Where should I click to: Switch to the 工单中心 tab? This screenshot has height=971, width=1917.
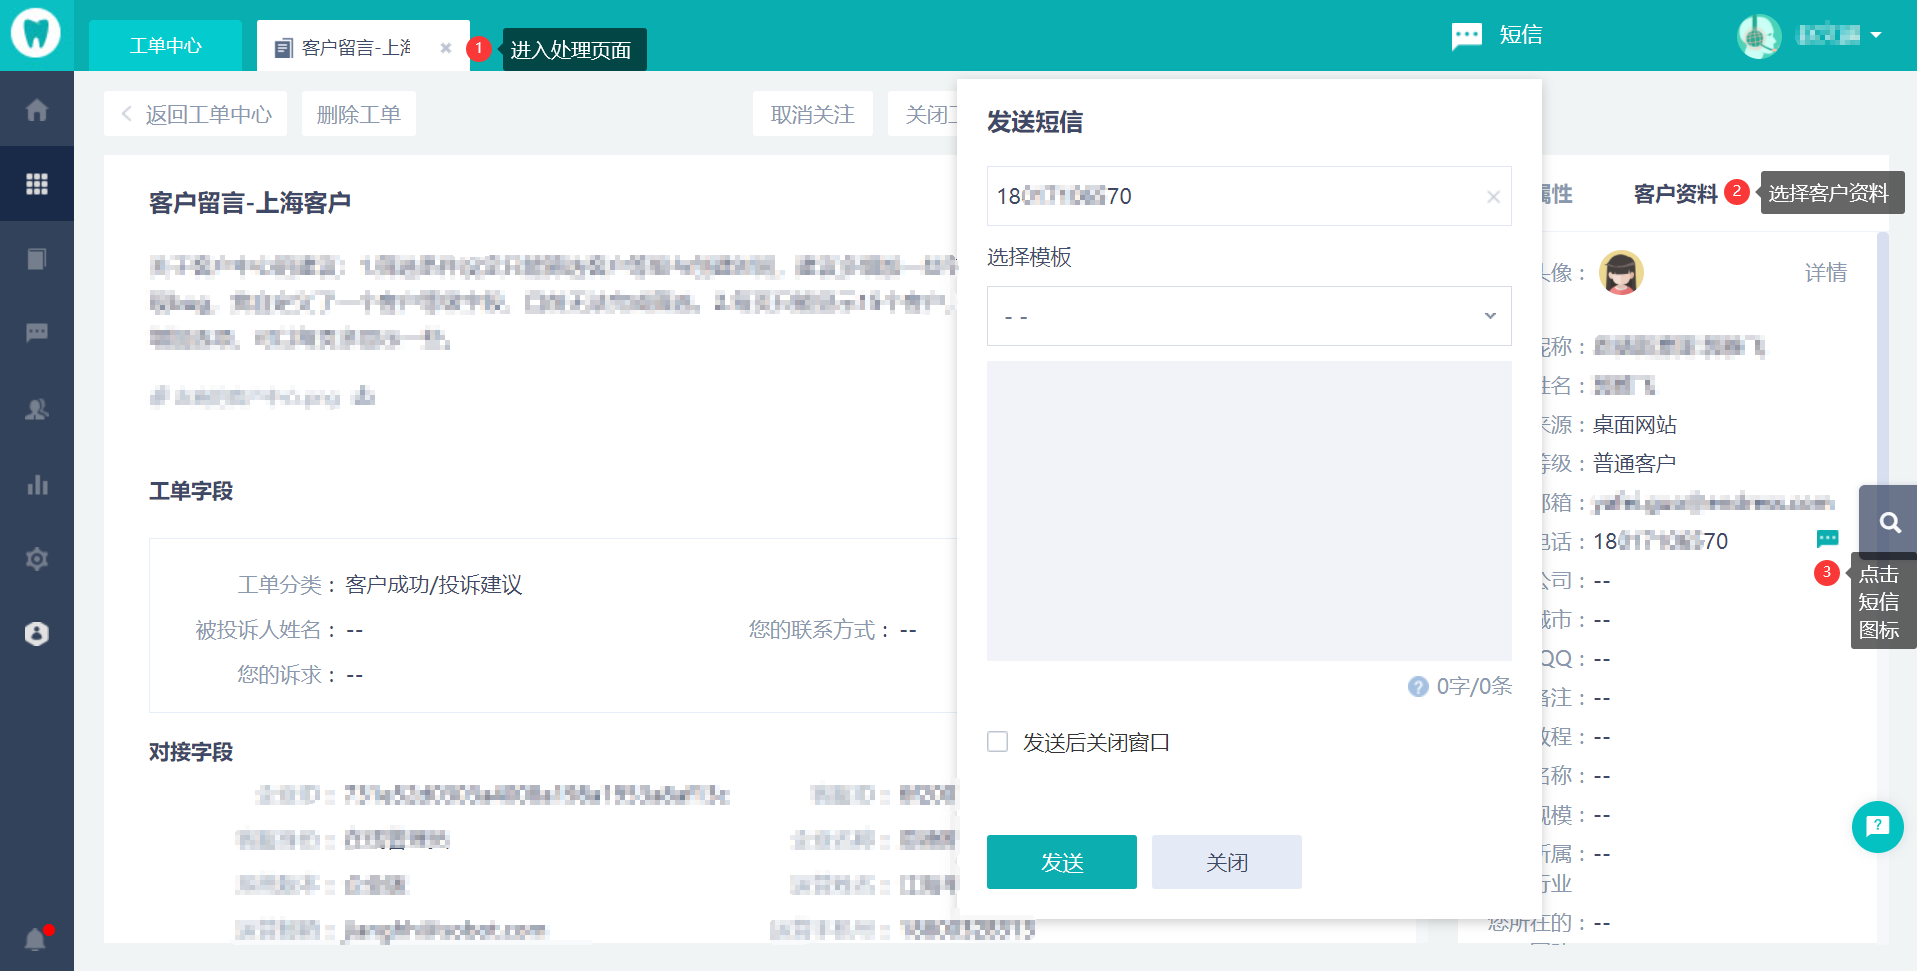coord(165,46)
